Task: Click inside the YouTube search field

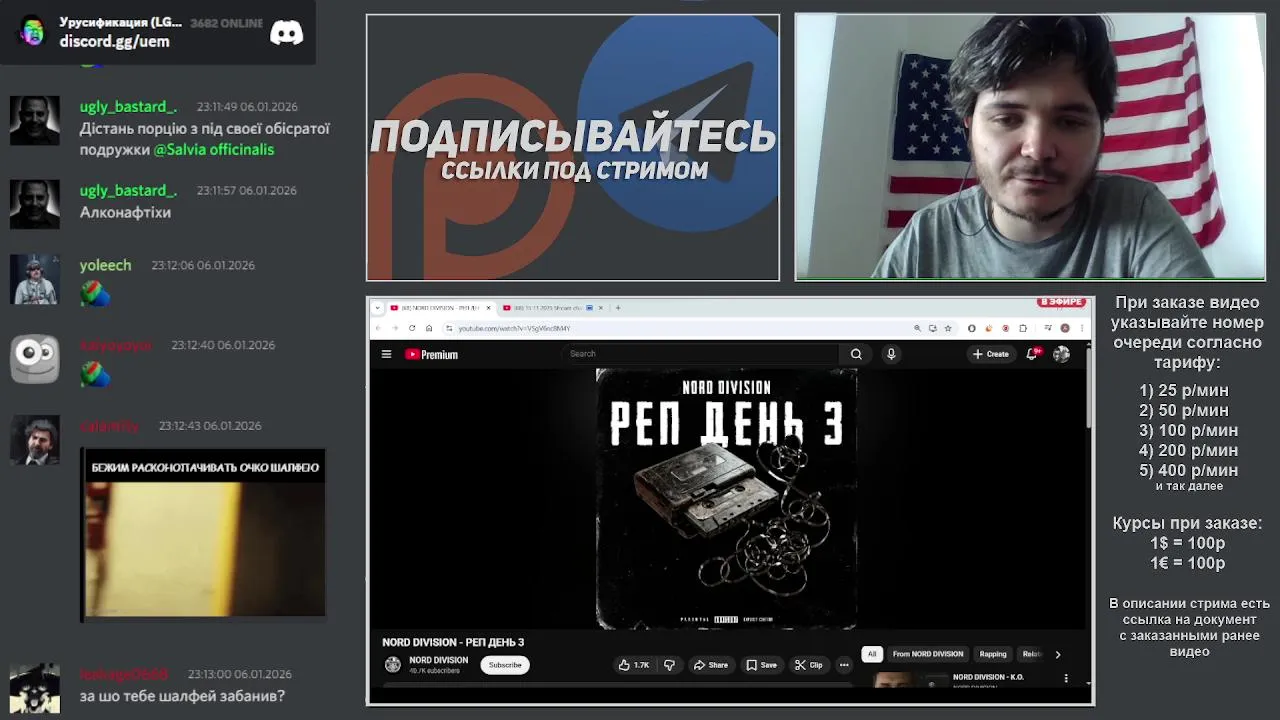Action: tap(703, 354)
